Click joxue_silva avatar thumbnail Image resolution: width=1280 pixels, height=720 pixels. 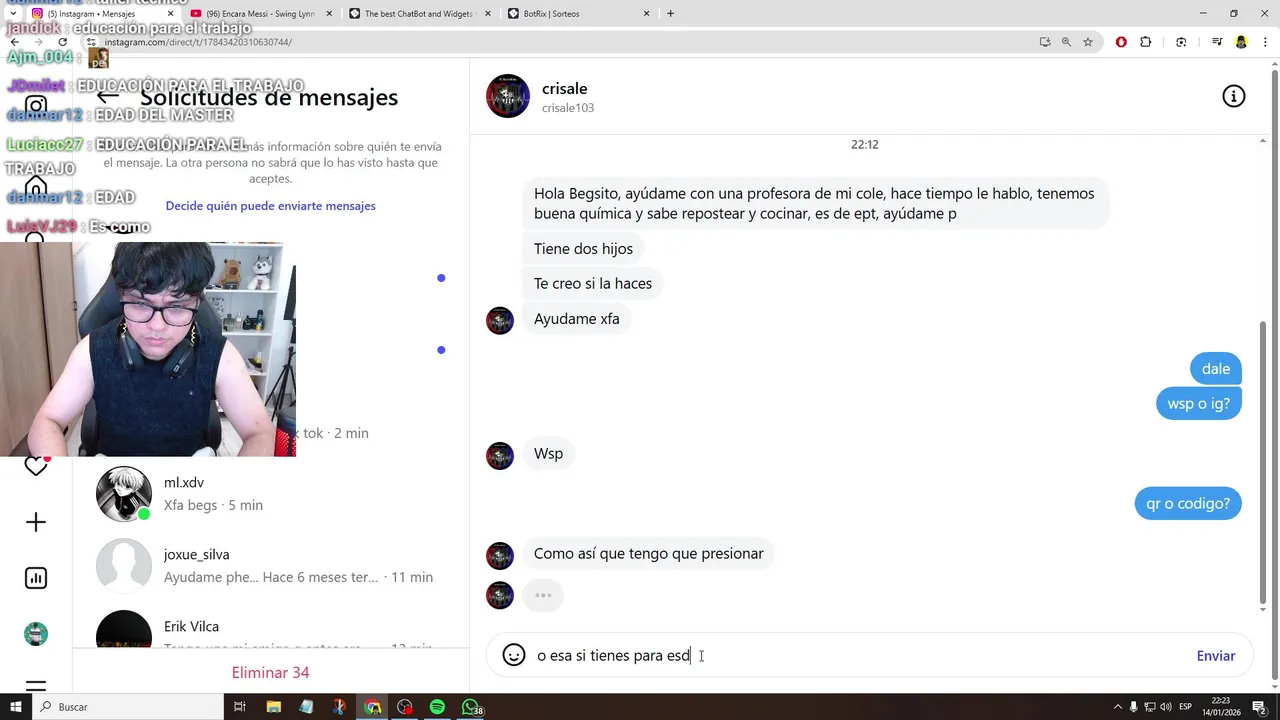[x=124, y=566]
